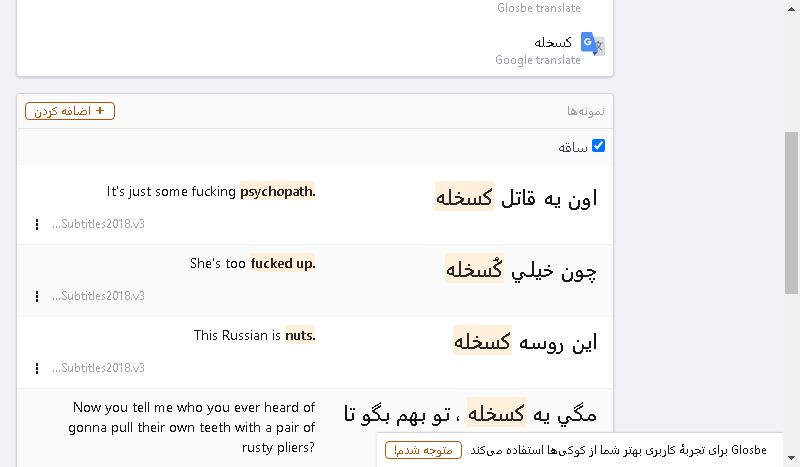This screenshot has height=467, width=800.
Task: Open Subtitles2018.v3 source under nuts sentence
Action: coord(98,368)
